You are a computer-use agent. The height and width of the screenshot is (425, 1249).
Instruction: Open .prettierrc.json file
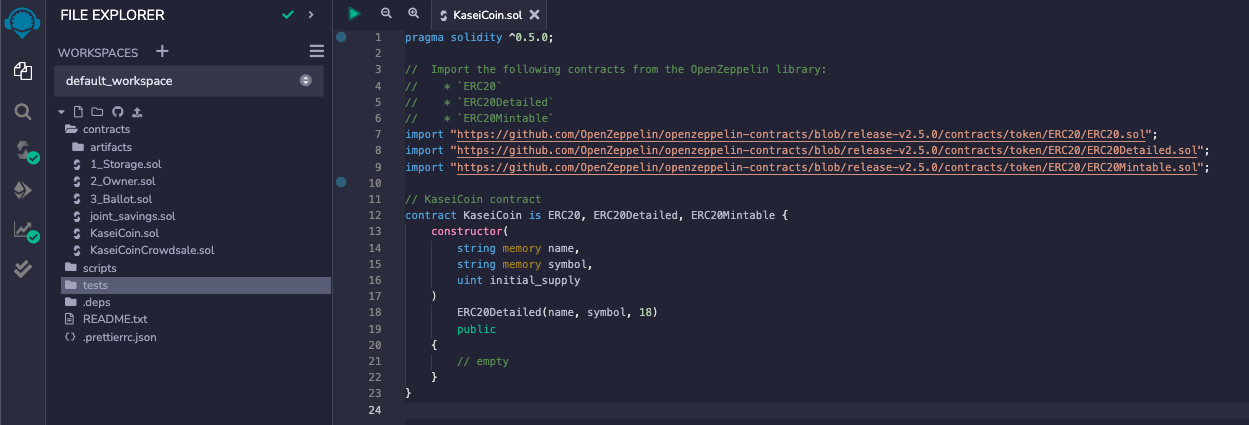click(110, 337)
